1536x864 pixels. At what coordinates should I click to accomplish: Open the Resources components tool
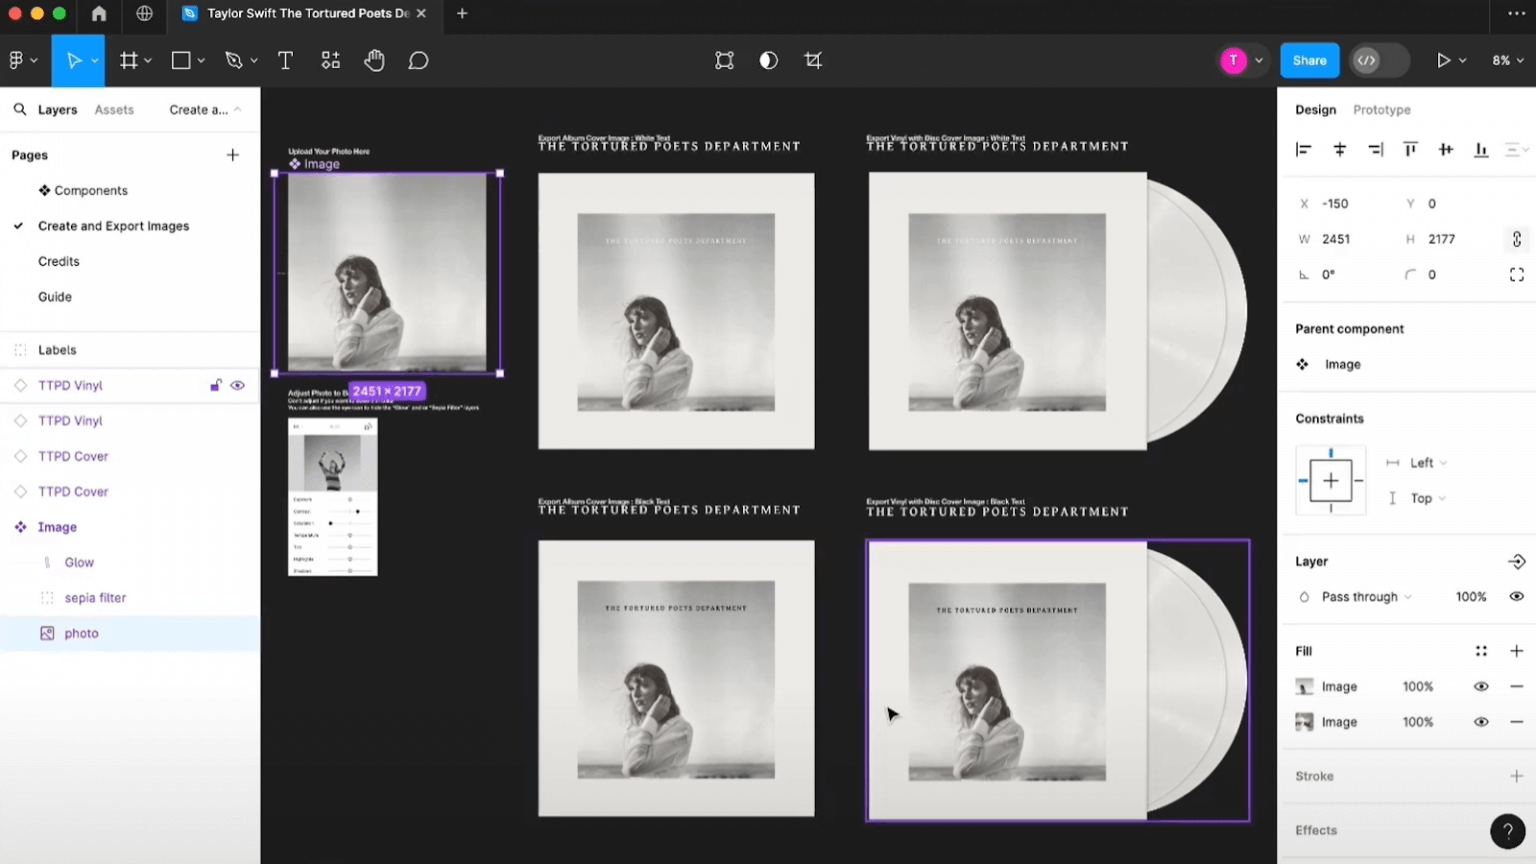[330, 61]
